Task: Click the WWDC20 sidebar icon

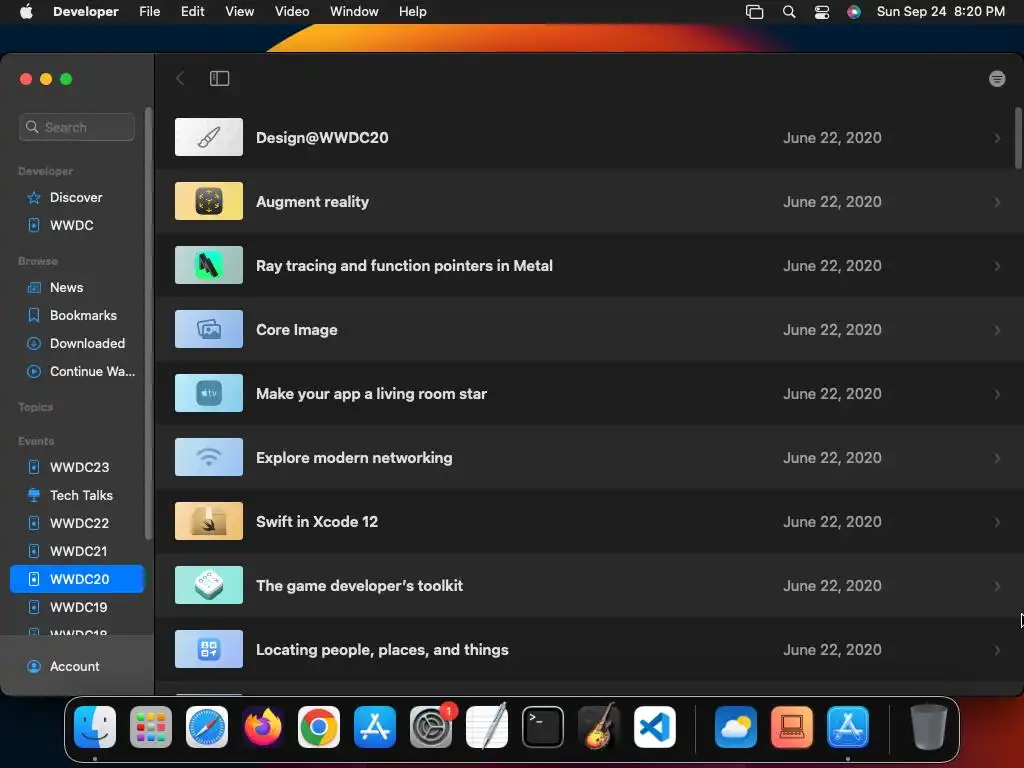Action: click(x=34, y=579)
